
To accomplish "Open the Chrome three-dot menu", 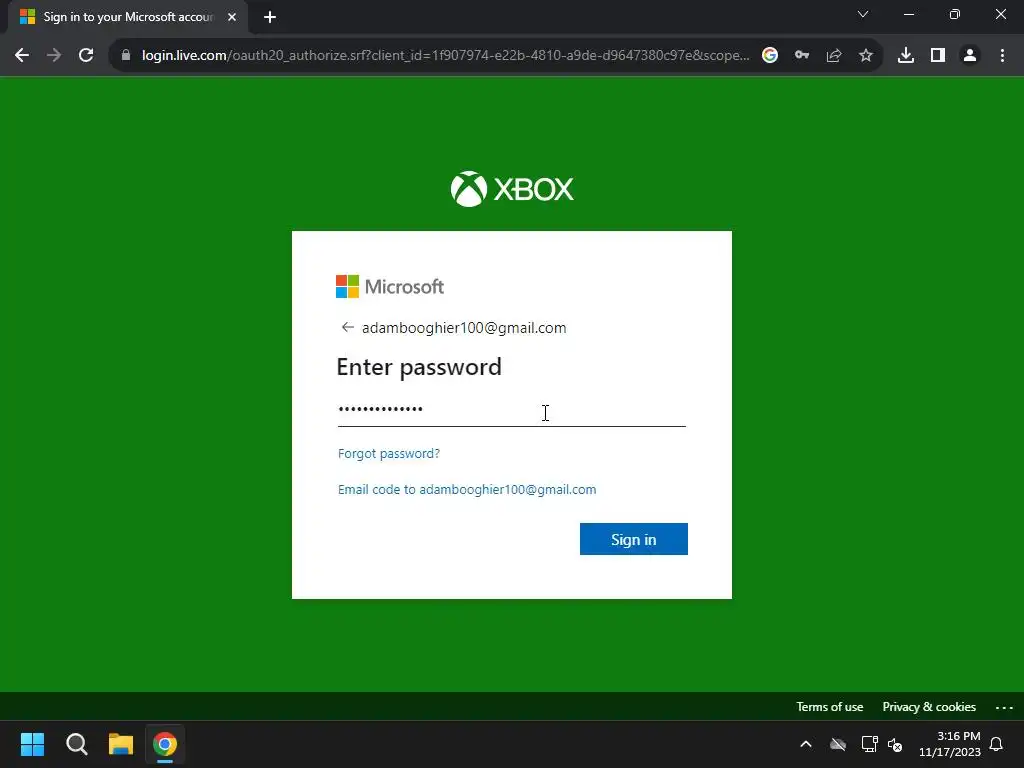I will [1002, 56].
